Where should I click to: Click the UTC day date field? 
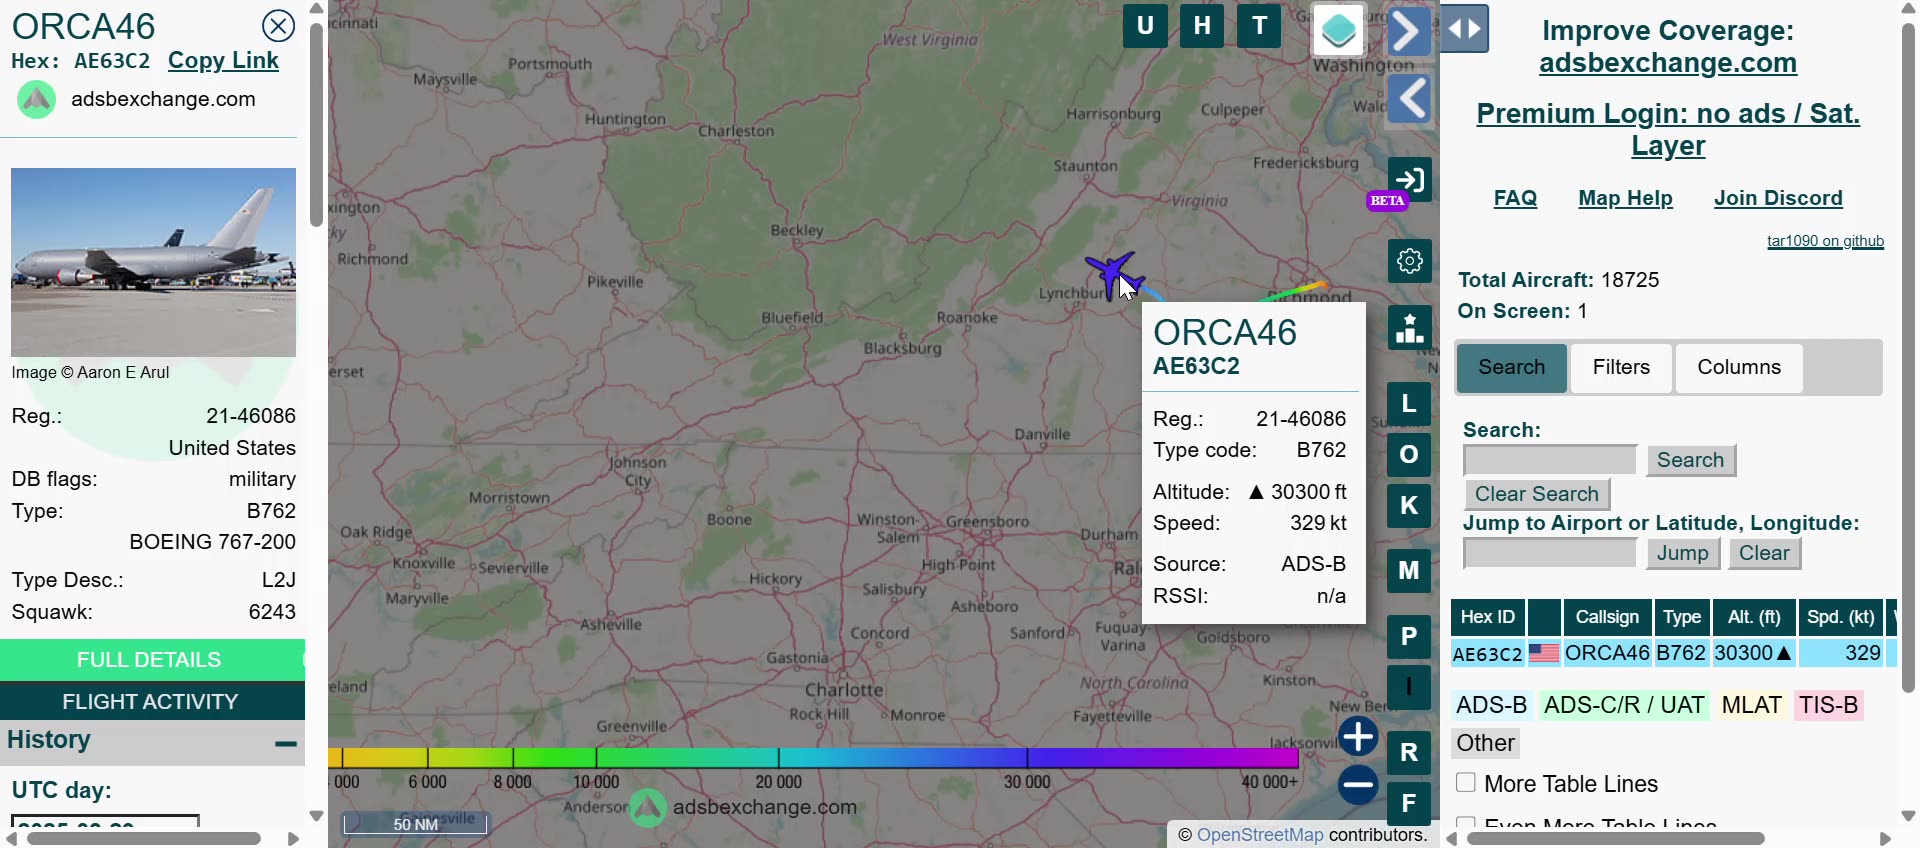105,821
